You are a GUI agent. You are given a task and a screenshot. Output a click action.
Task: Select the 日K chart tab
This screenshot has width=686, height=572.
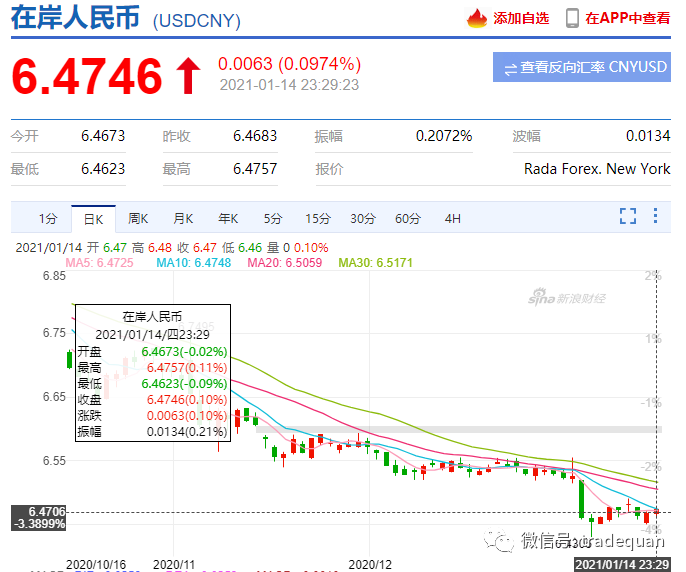click(x=93, y=219)
